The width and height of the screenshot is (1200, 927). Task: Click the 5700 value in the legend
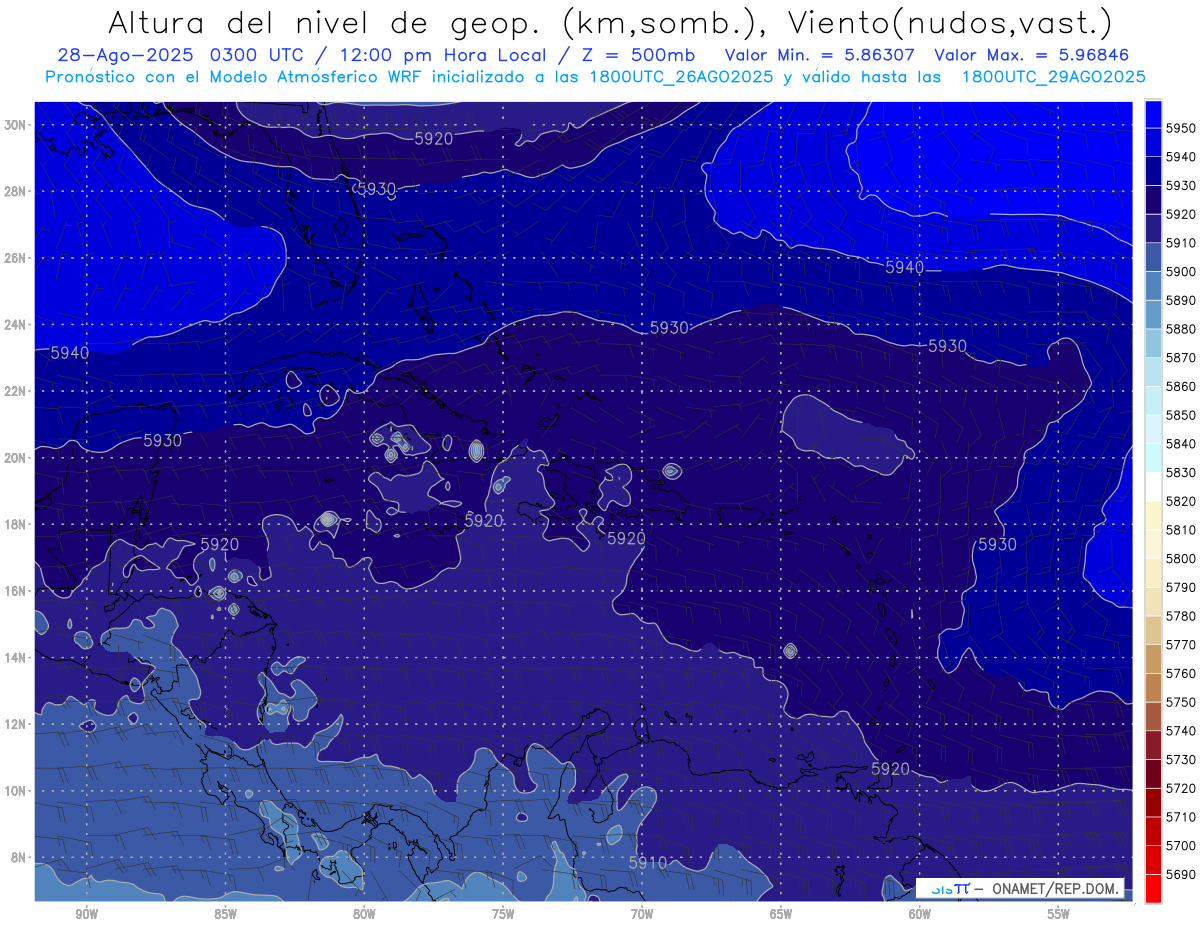click(1181, 846)
